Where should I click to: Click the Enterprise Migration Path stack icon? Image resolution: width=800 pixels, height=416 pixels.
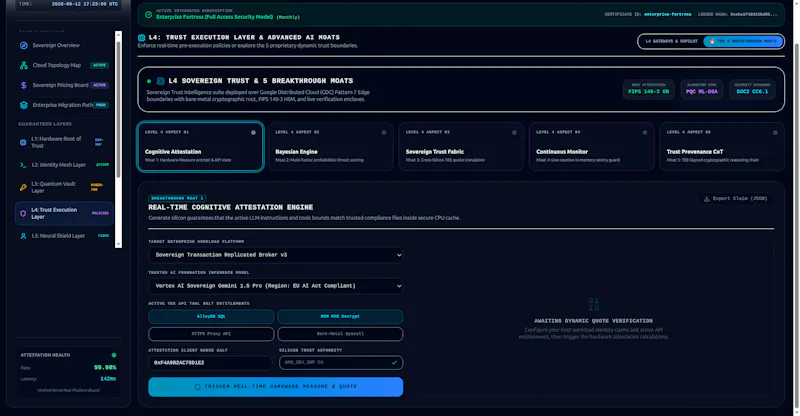click(x=23, y=105)
